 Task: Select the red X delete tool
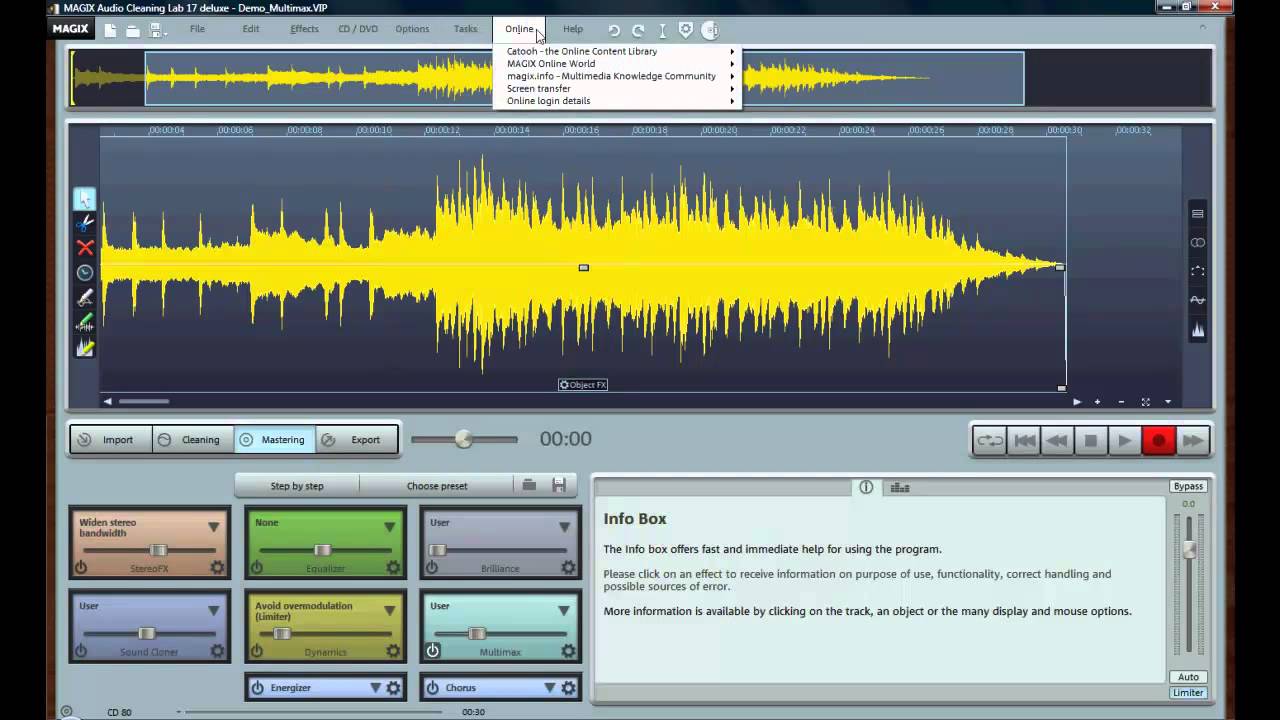[85, 248]
